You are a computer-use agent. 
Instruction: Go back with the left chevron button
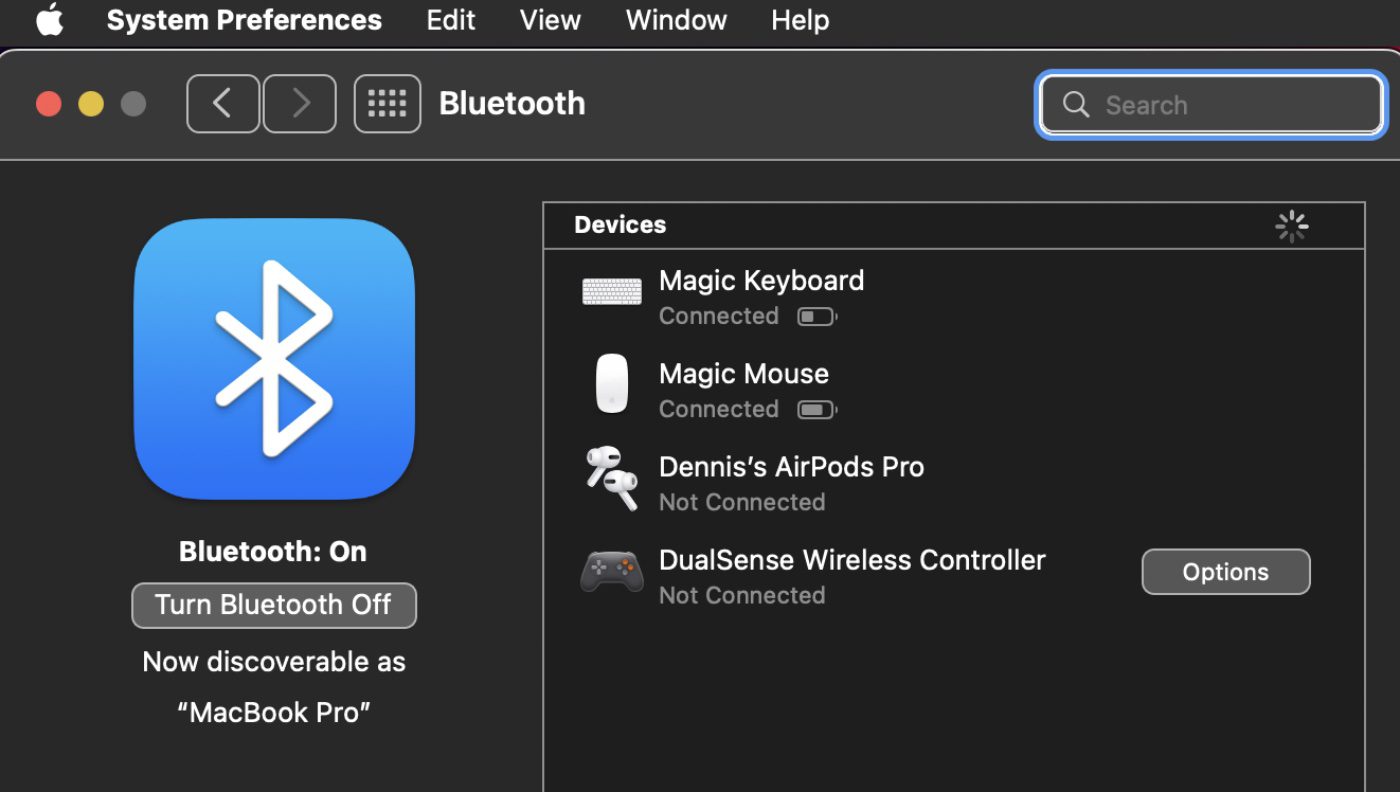point(222,103)
